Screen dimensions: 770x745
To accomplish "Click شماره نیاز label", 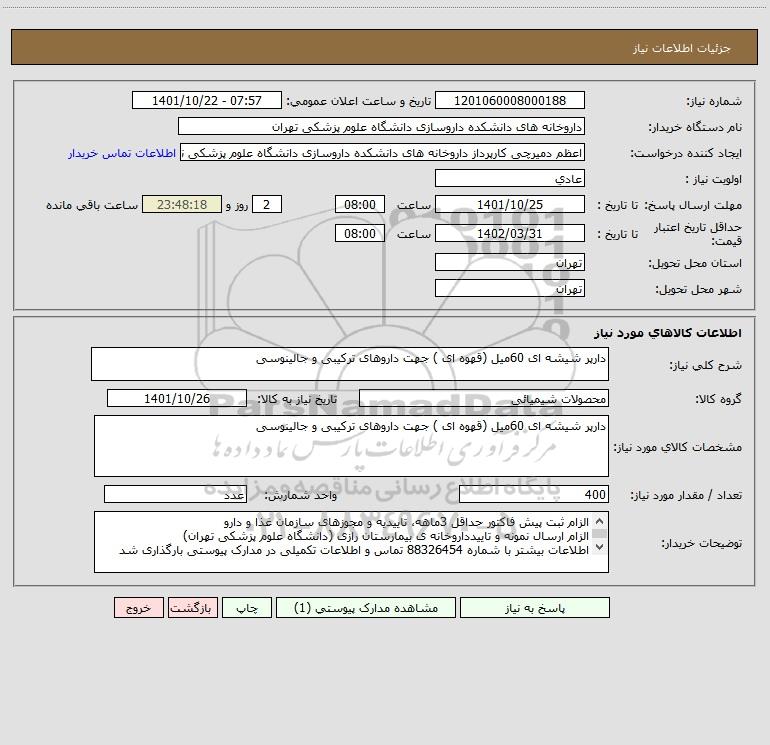I will pos(714,102).
